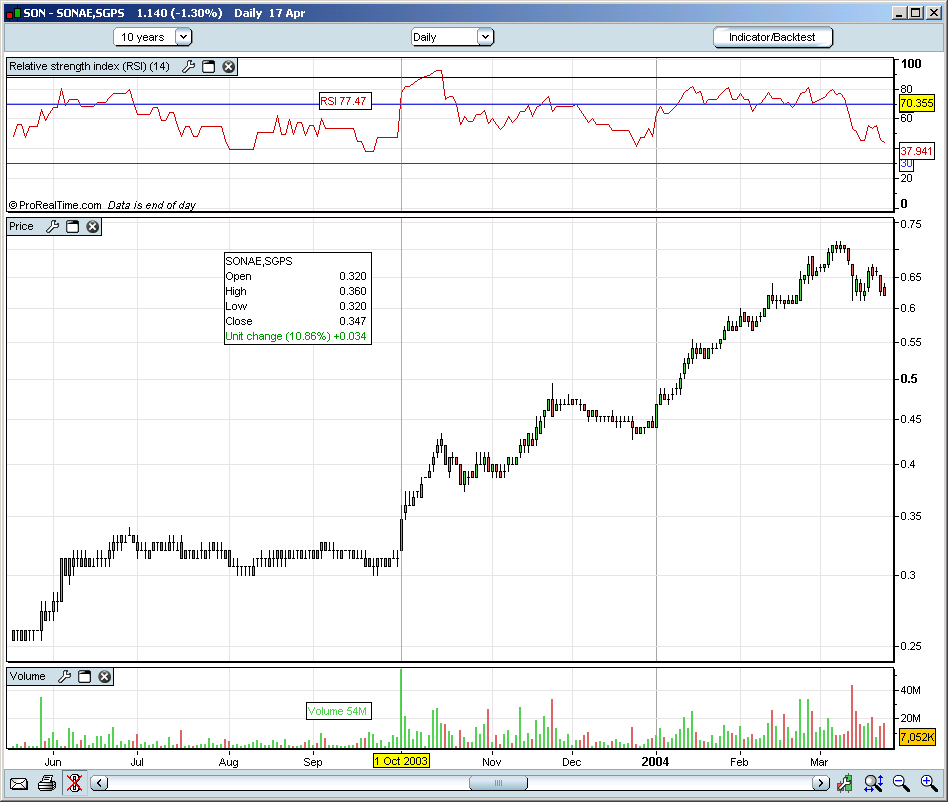
Task: Open RSI indicator settings wrench
Action: [x=189, y=66]
